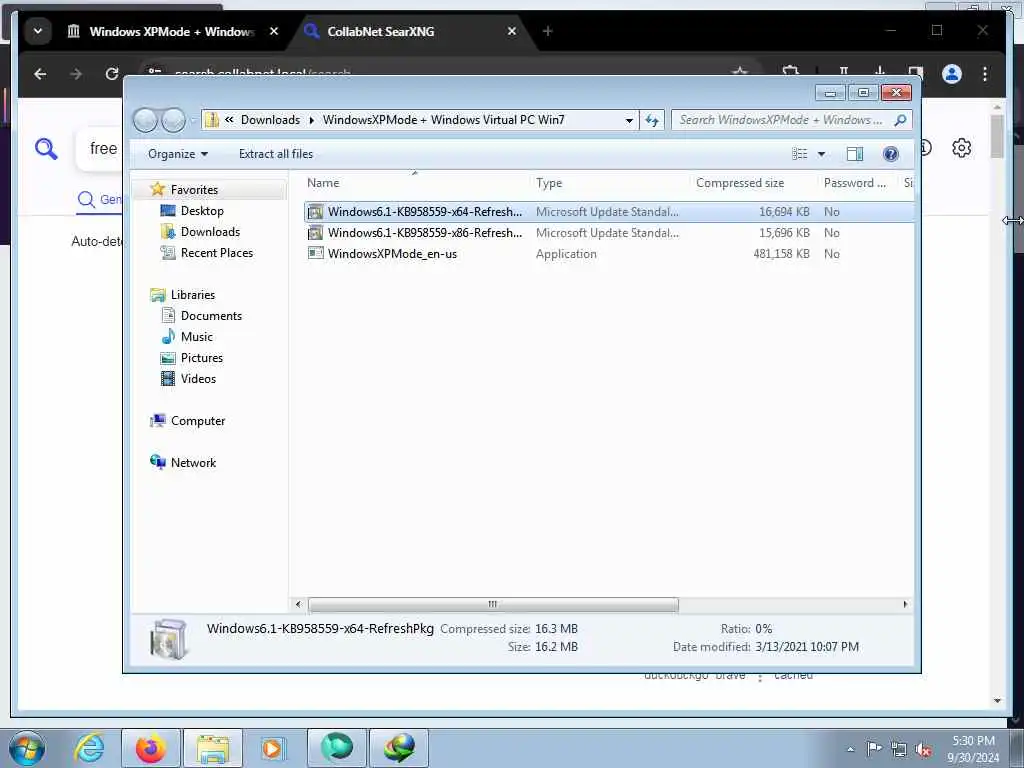Open SearXNG preferences gear icon

pos(961,148)
